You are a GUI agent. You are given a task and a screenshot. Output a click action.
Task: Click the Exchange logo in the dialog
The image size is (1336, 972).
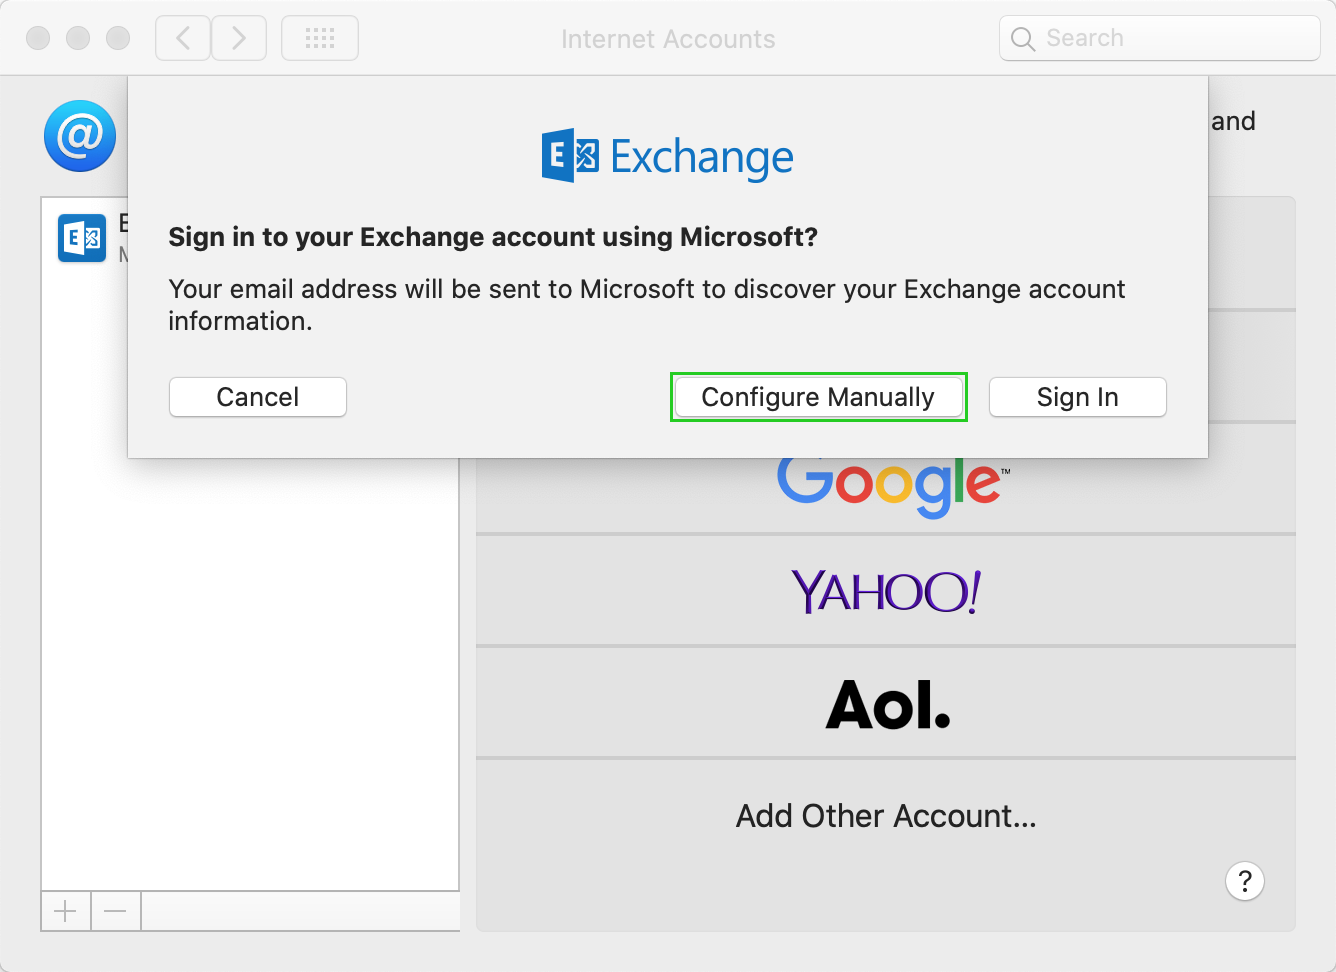point(667,156)
